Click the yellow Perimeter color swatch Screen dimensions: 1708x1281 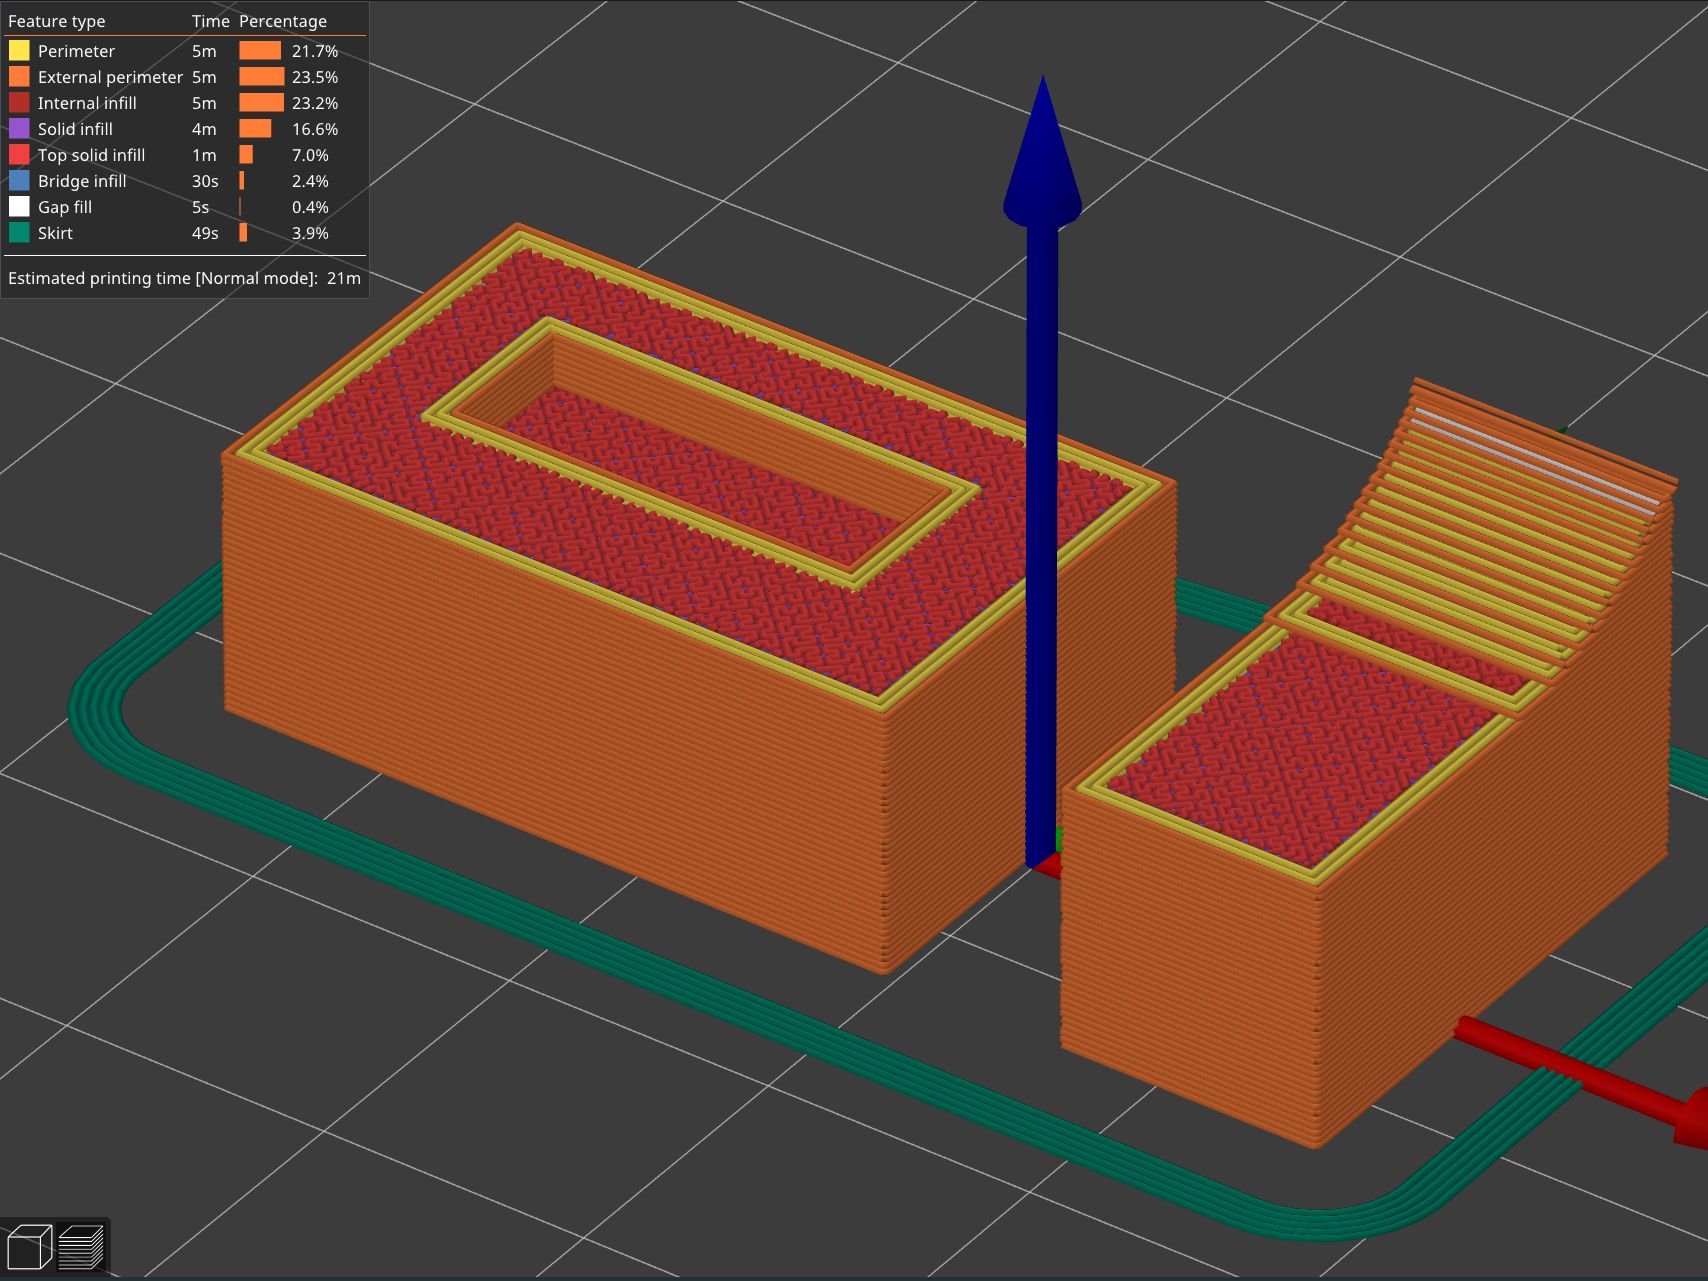(18, 50)
